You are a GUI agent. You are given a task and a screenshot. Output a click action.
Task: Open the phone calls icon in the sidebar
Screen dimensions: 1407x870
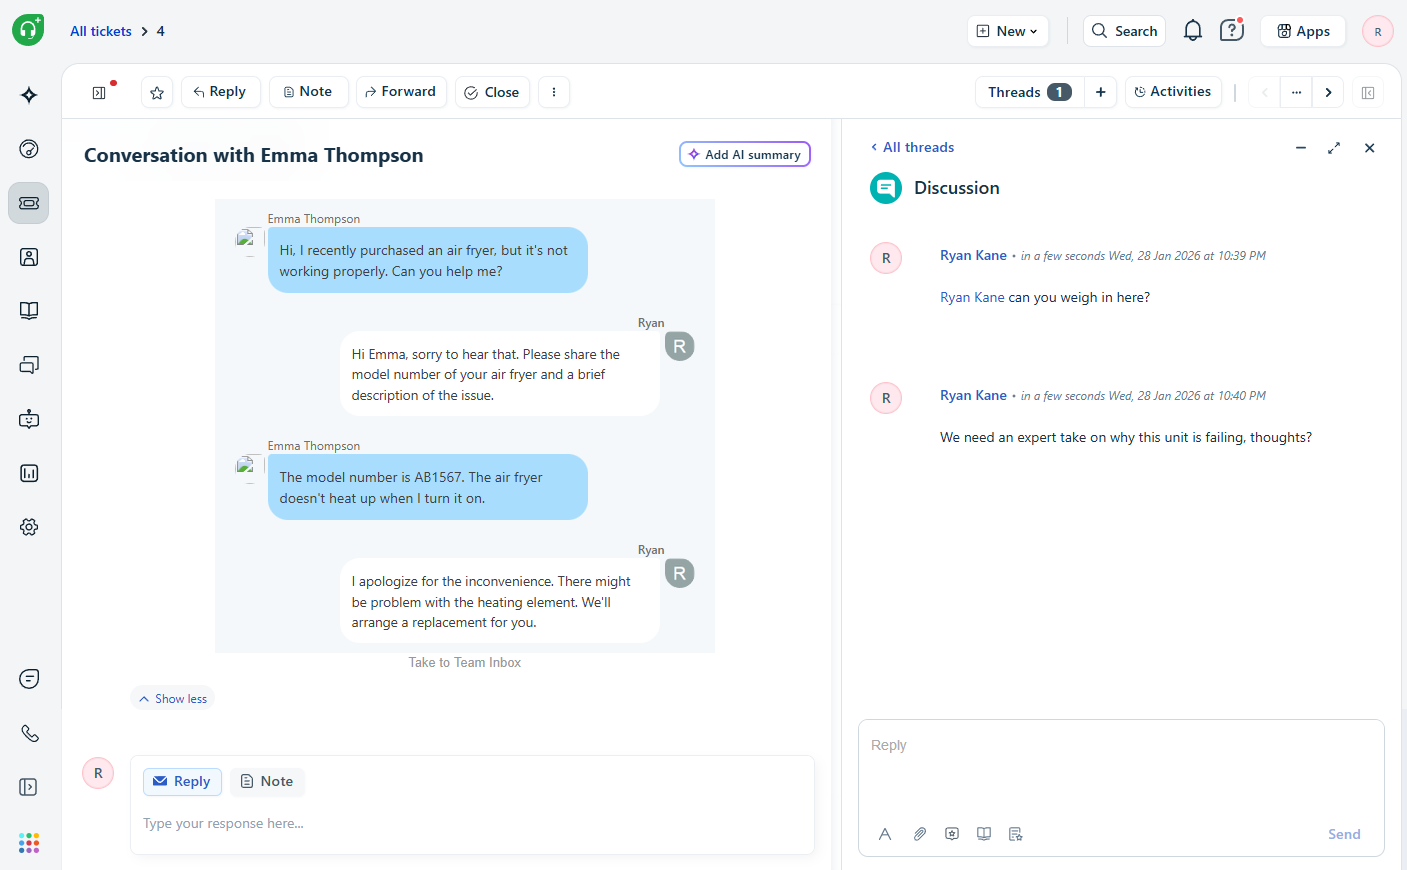[x=28, y=733]
